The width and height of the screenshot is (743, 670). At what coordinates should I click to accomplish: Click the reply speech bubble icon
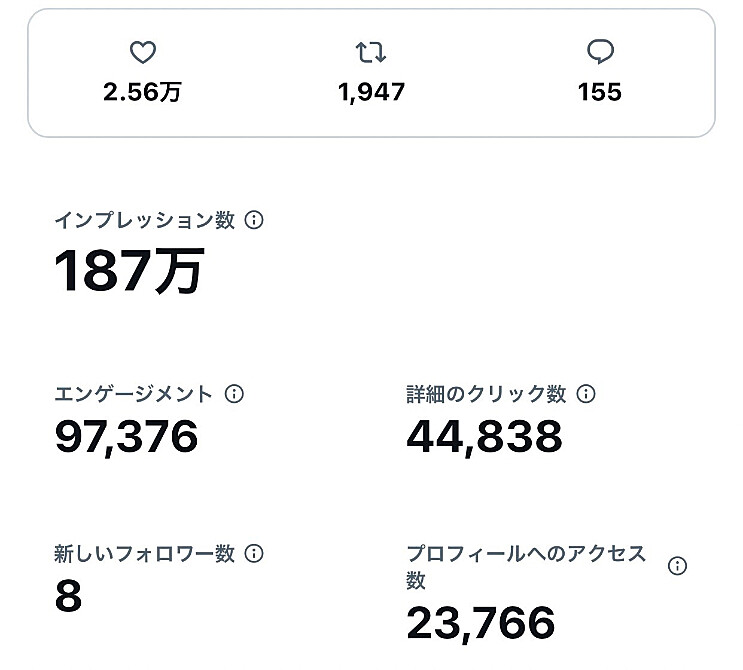point(600,51)
